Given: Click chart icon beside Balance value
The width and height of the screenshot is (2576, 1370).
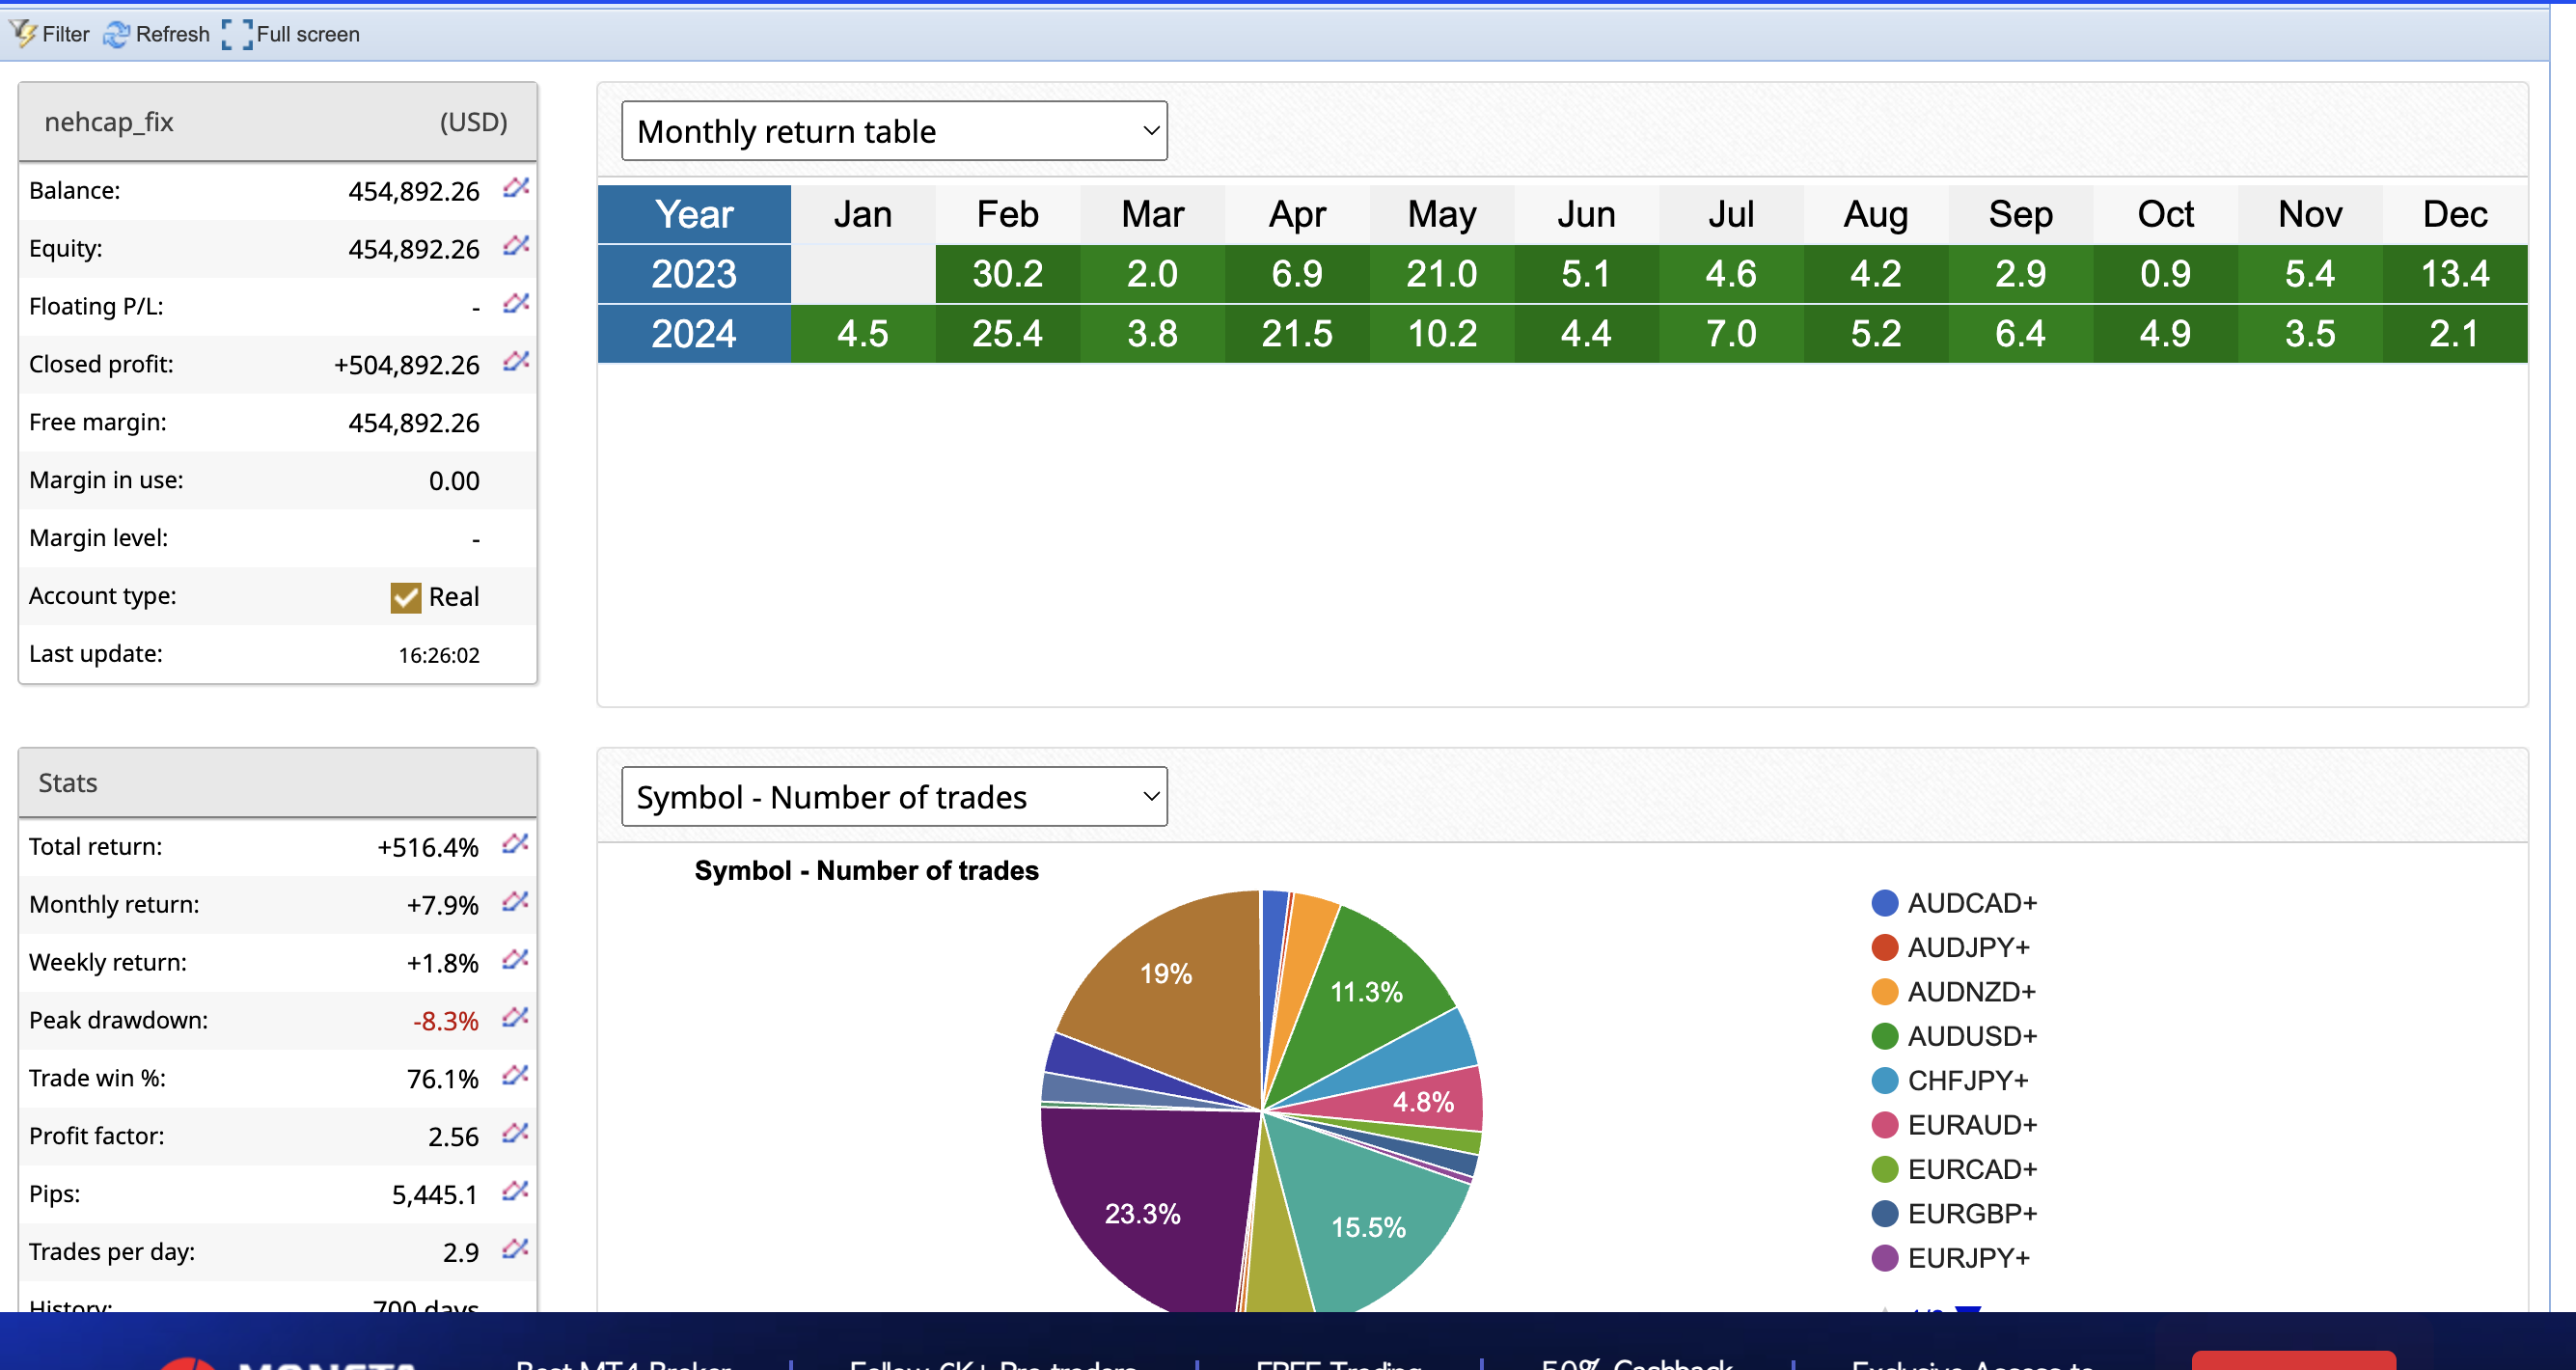Looking at the screenshot, I should (515, 188).
